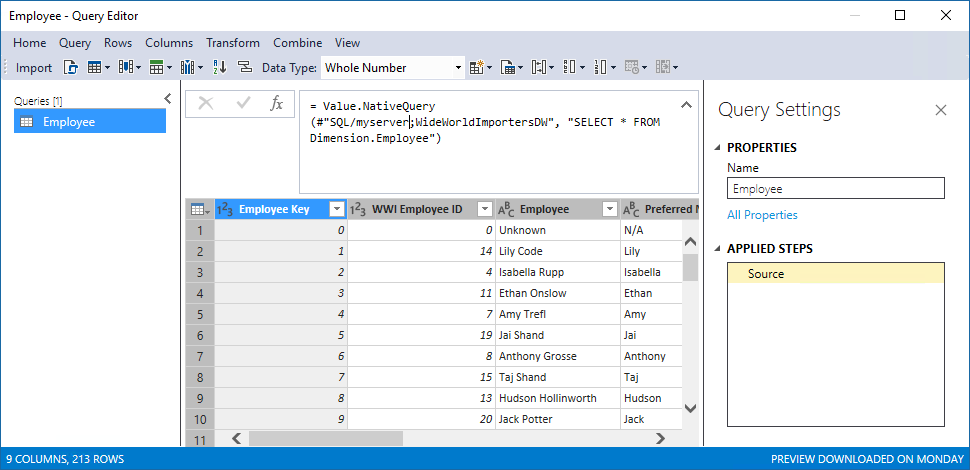
Task: Select the Source applied step
Action: [836, 273]
